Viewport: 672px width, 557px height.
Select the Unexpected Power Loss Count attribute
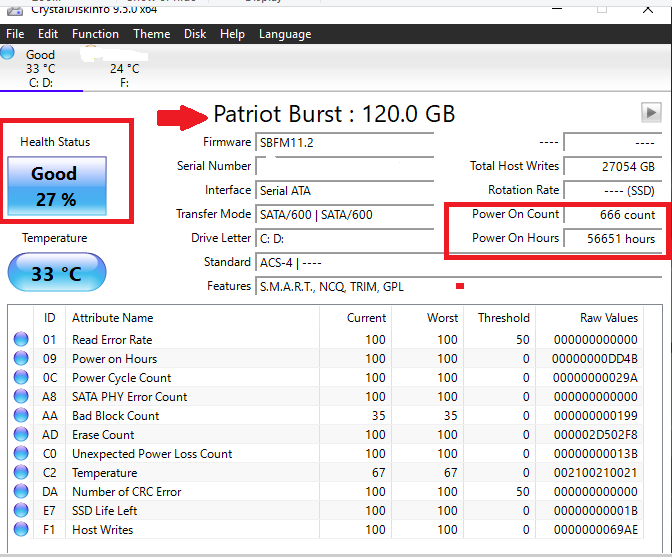[x=152, y=454]
